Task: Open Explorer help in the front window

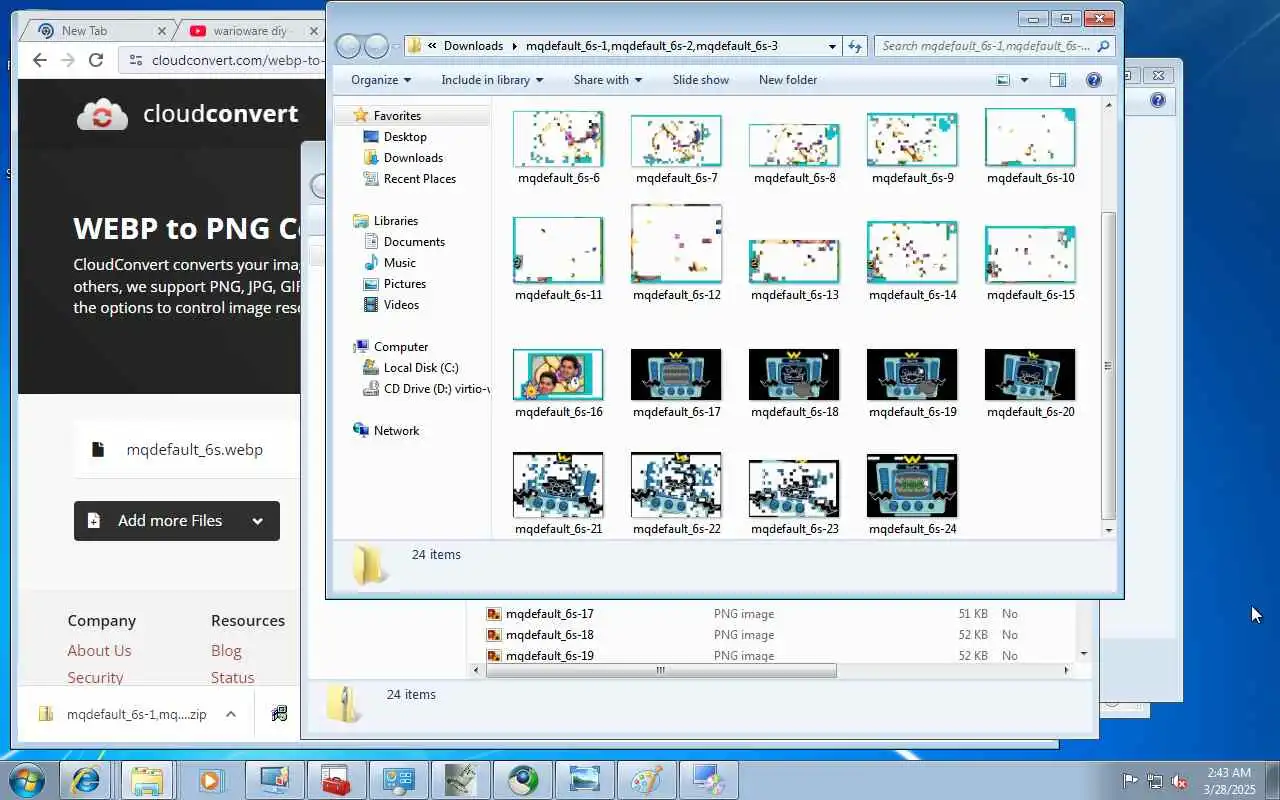Action: [x=1094, y=80]
